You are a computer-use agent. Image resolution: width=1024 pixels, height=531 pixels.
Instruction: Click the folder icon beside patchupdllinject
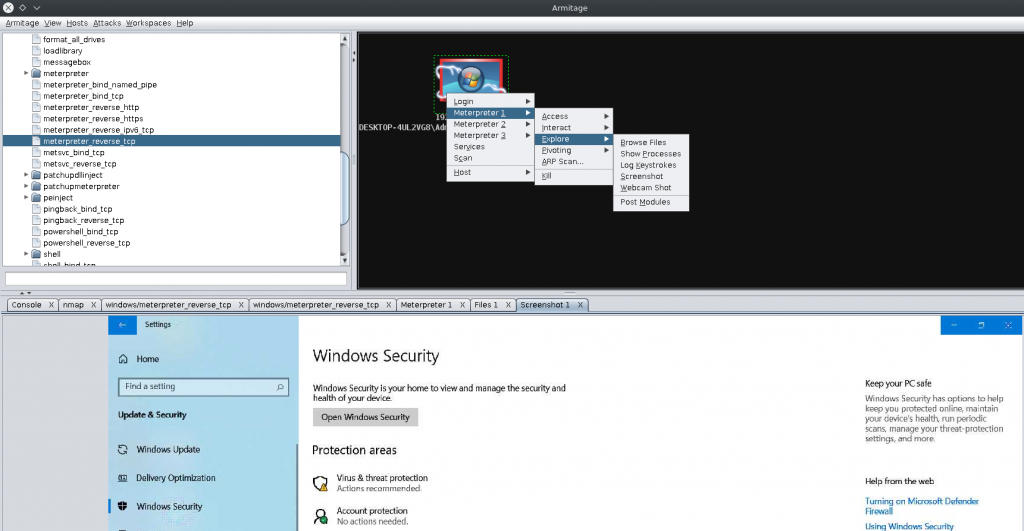37,175
